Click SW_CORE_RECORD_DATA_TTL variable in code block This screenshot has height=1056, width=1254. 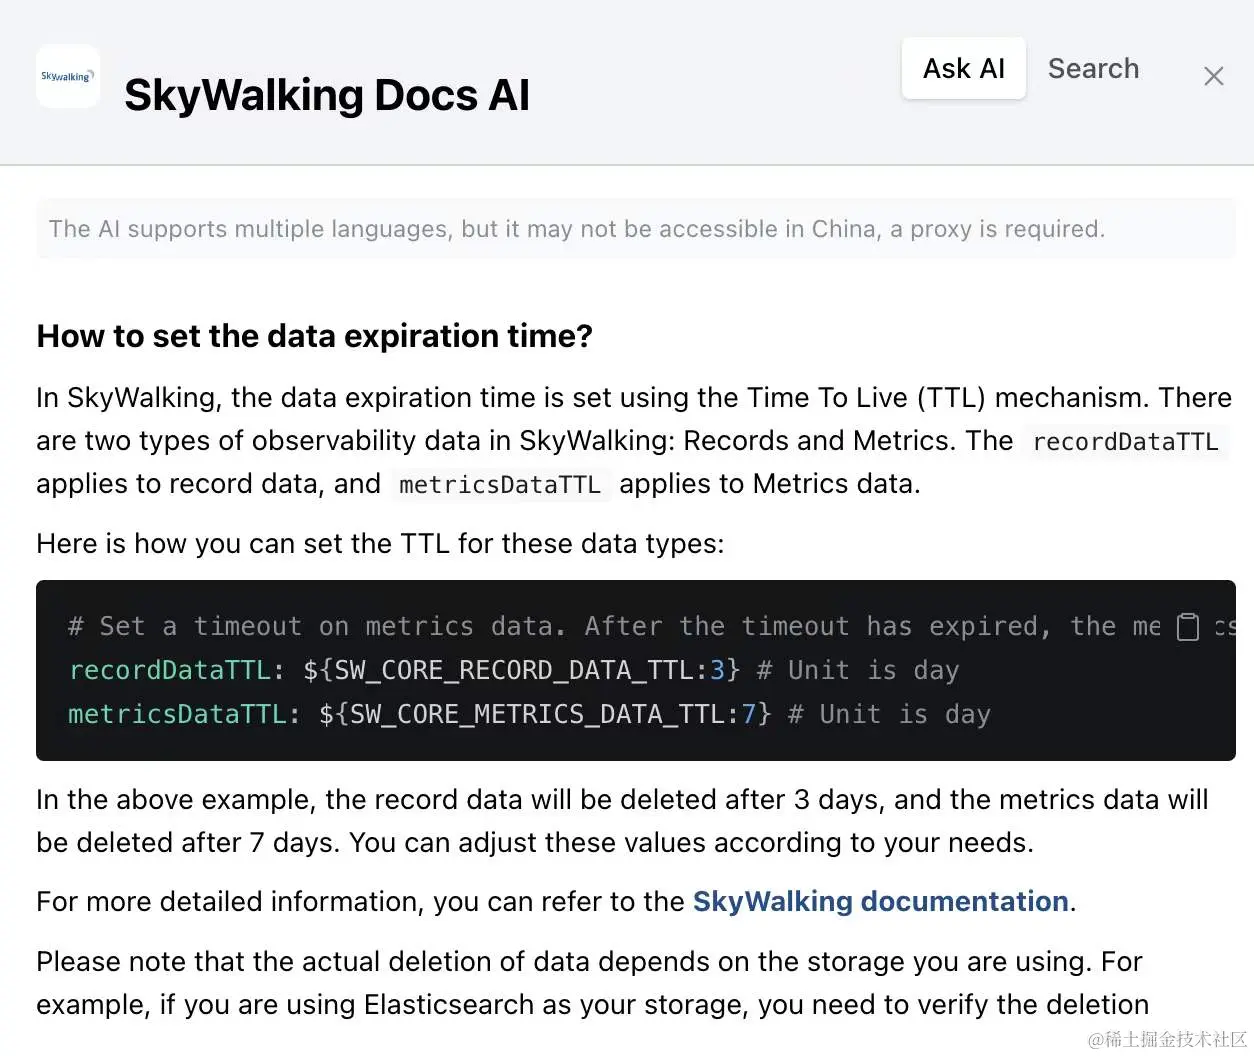(x=520, y=670)
